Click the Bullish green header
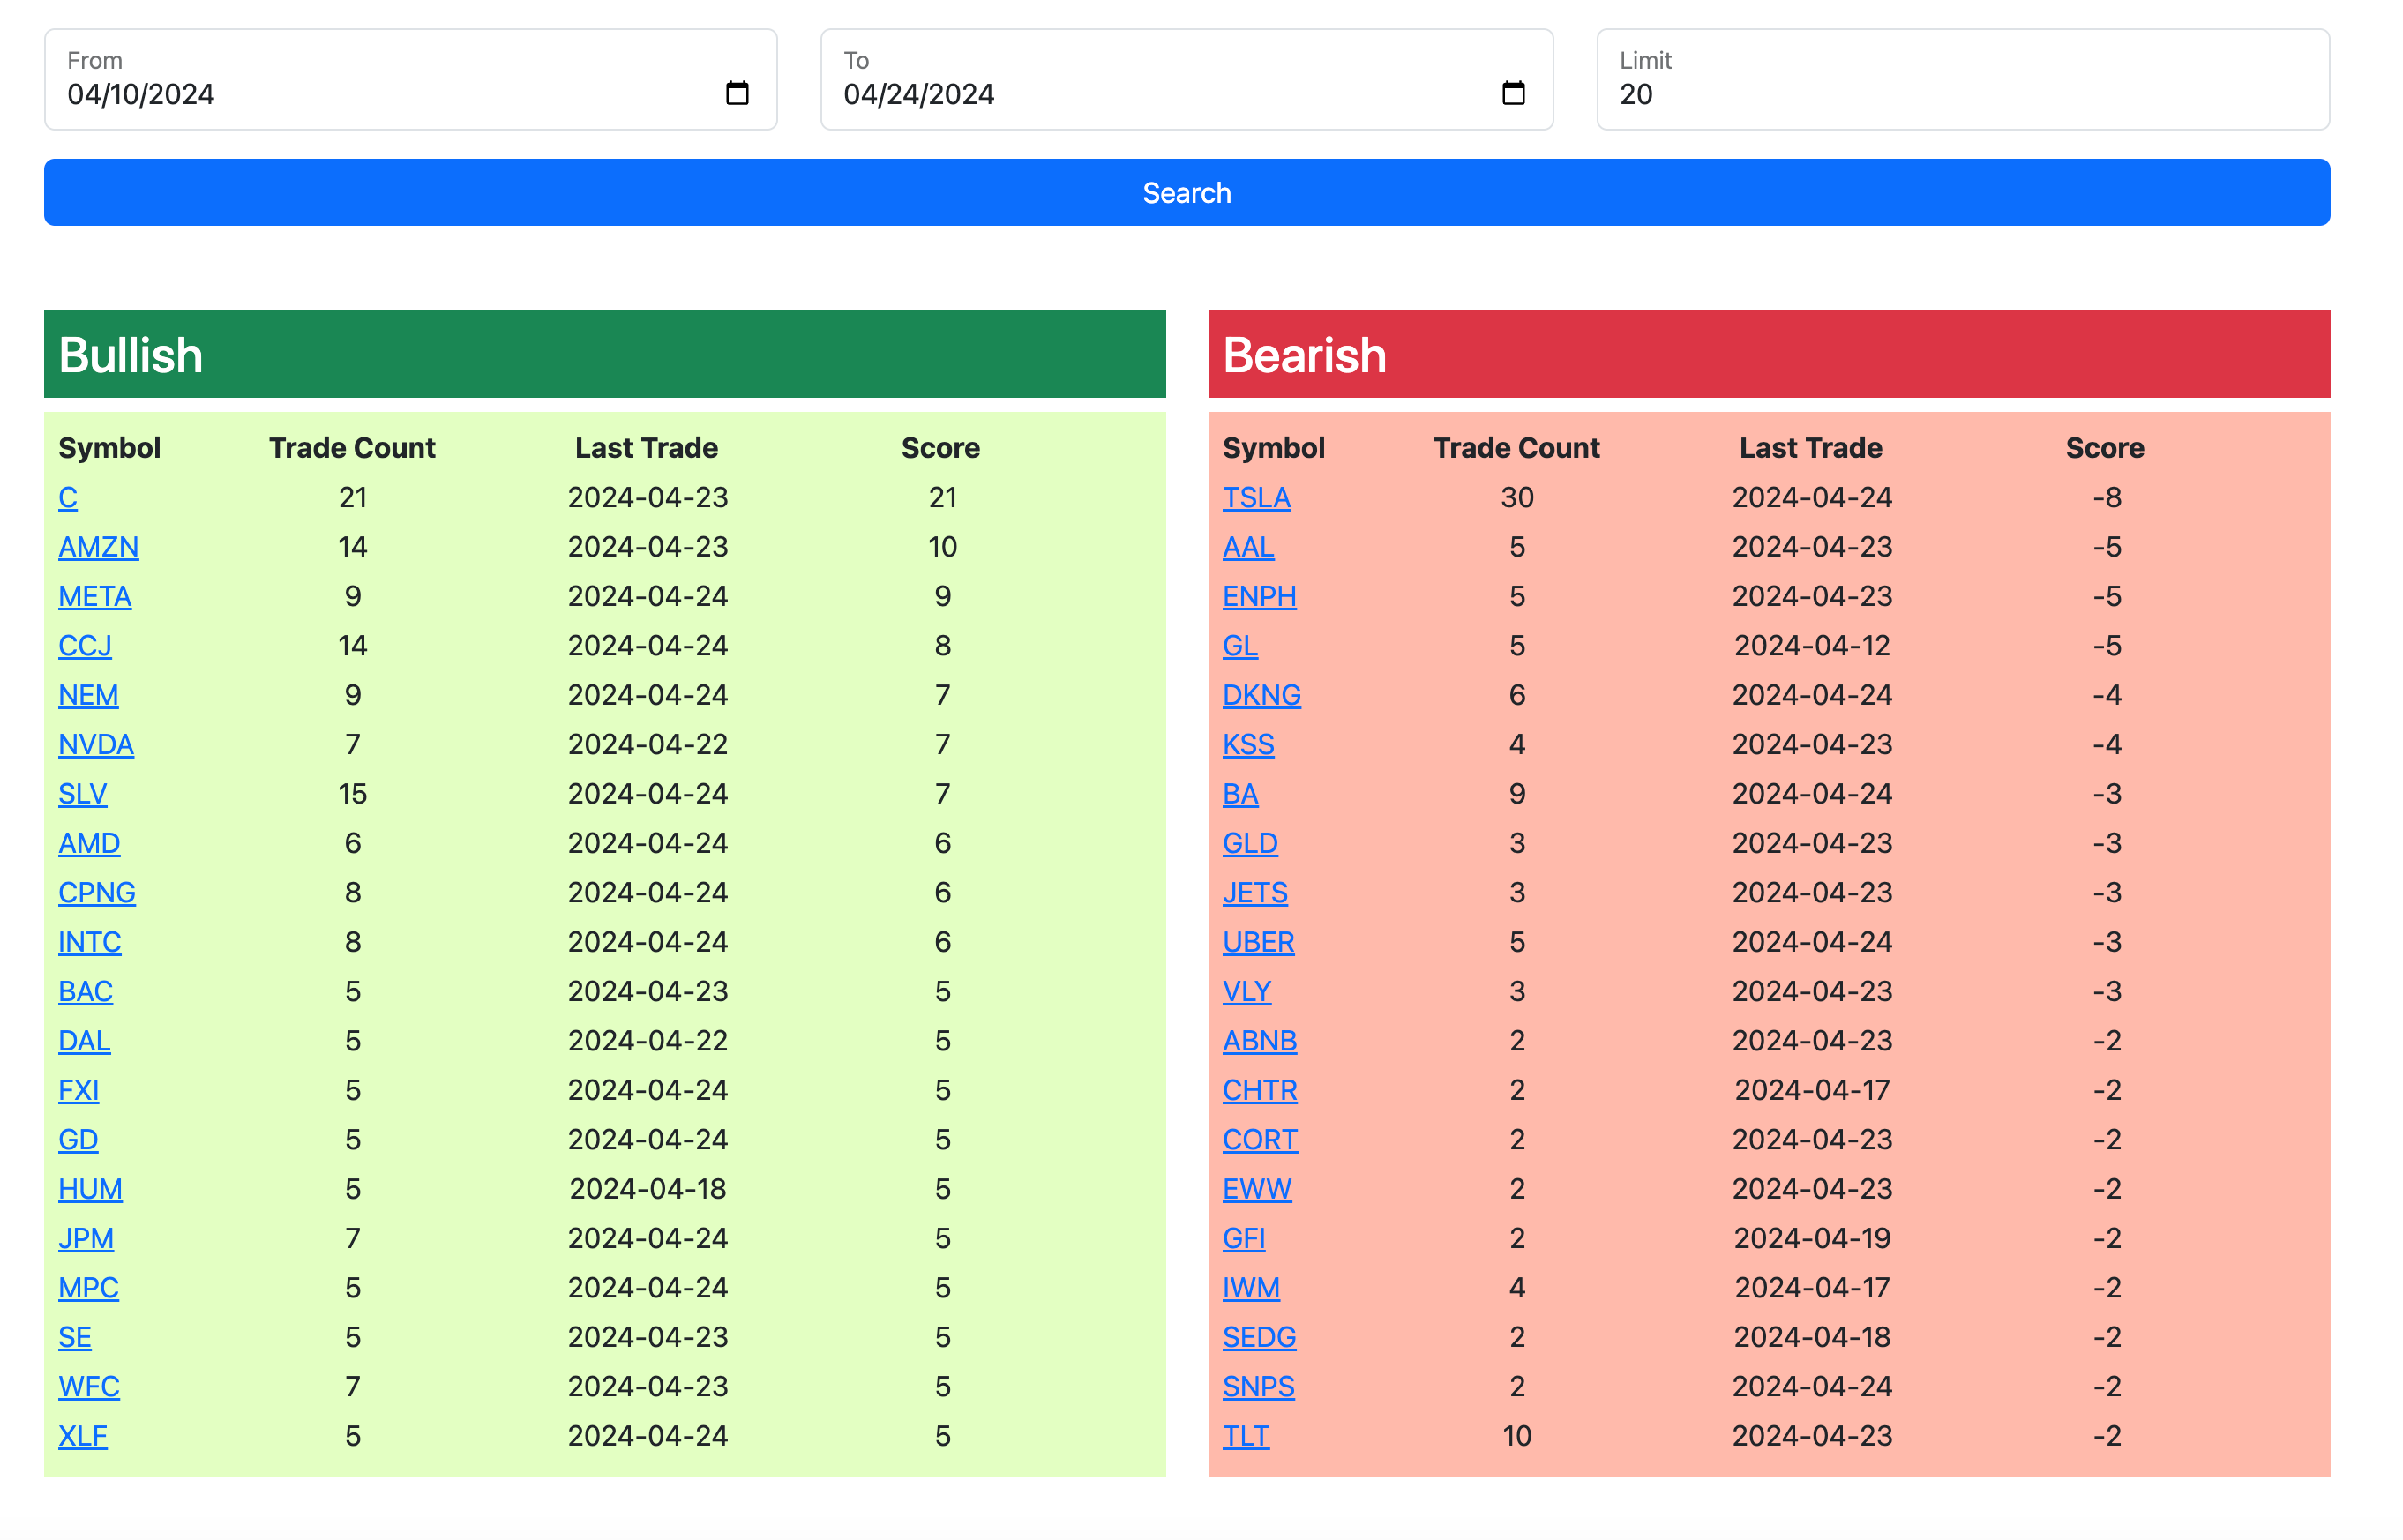Image resolution: width=2403 pixels, height=1540 pixels. click(x=605, y=354)
